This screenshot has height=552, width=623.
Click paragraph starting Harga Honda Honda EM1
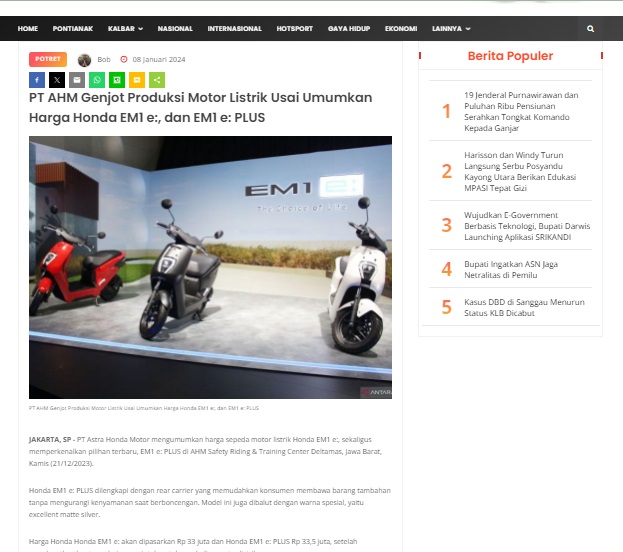(x=193, y=545)
